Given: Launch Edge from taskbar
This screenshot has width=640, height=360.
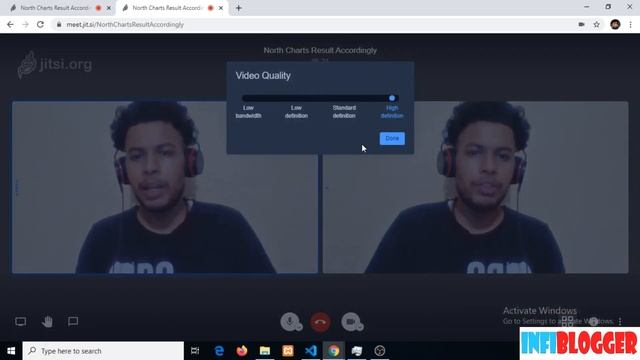Looking at the screenshot, I should pyautogui.click(x=219, y=351).
